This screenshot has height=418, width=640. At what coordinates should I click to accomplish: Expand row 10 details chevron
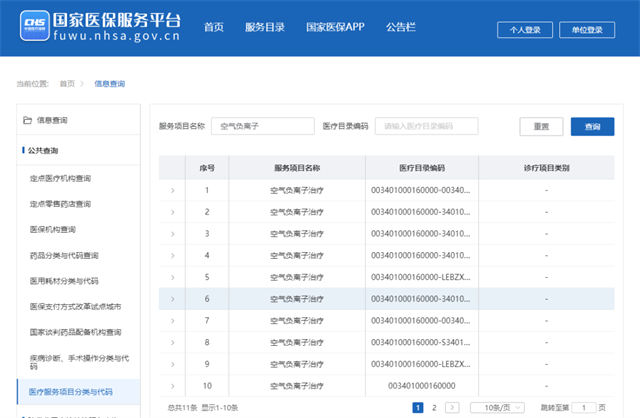click(173, 386)
